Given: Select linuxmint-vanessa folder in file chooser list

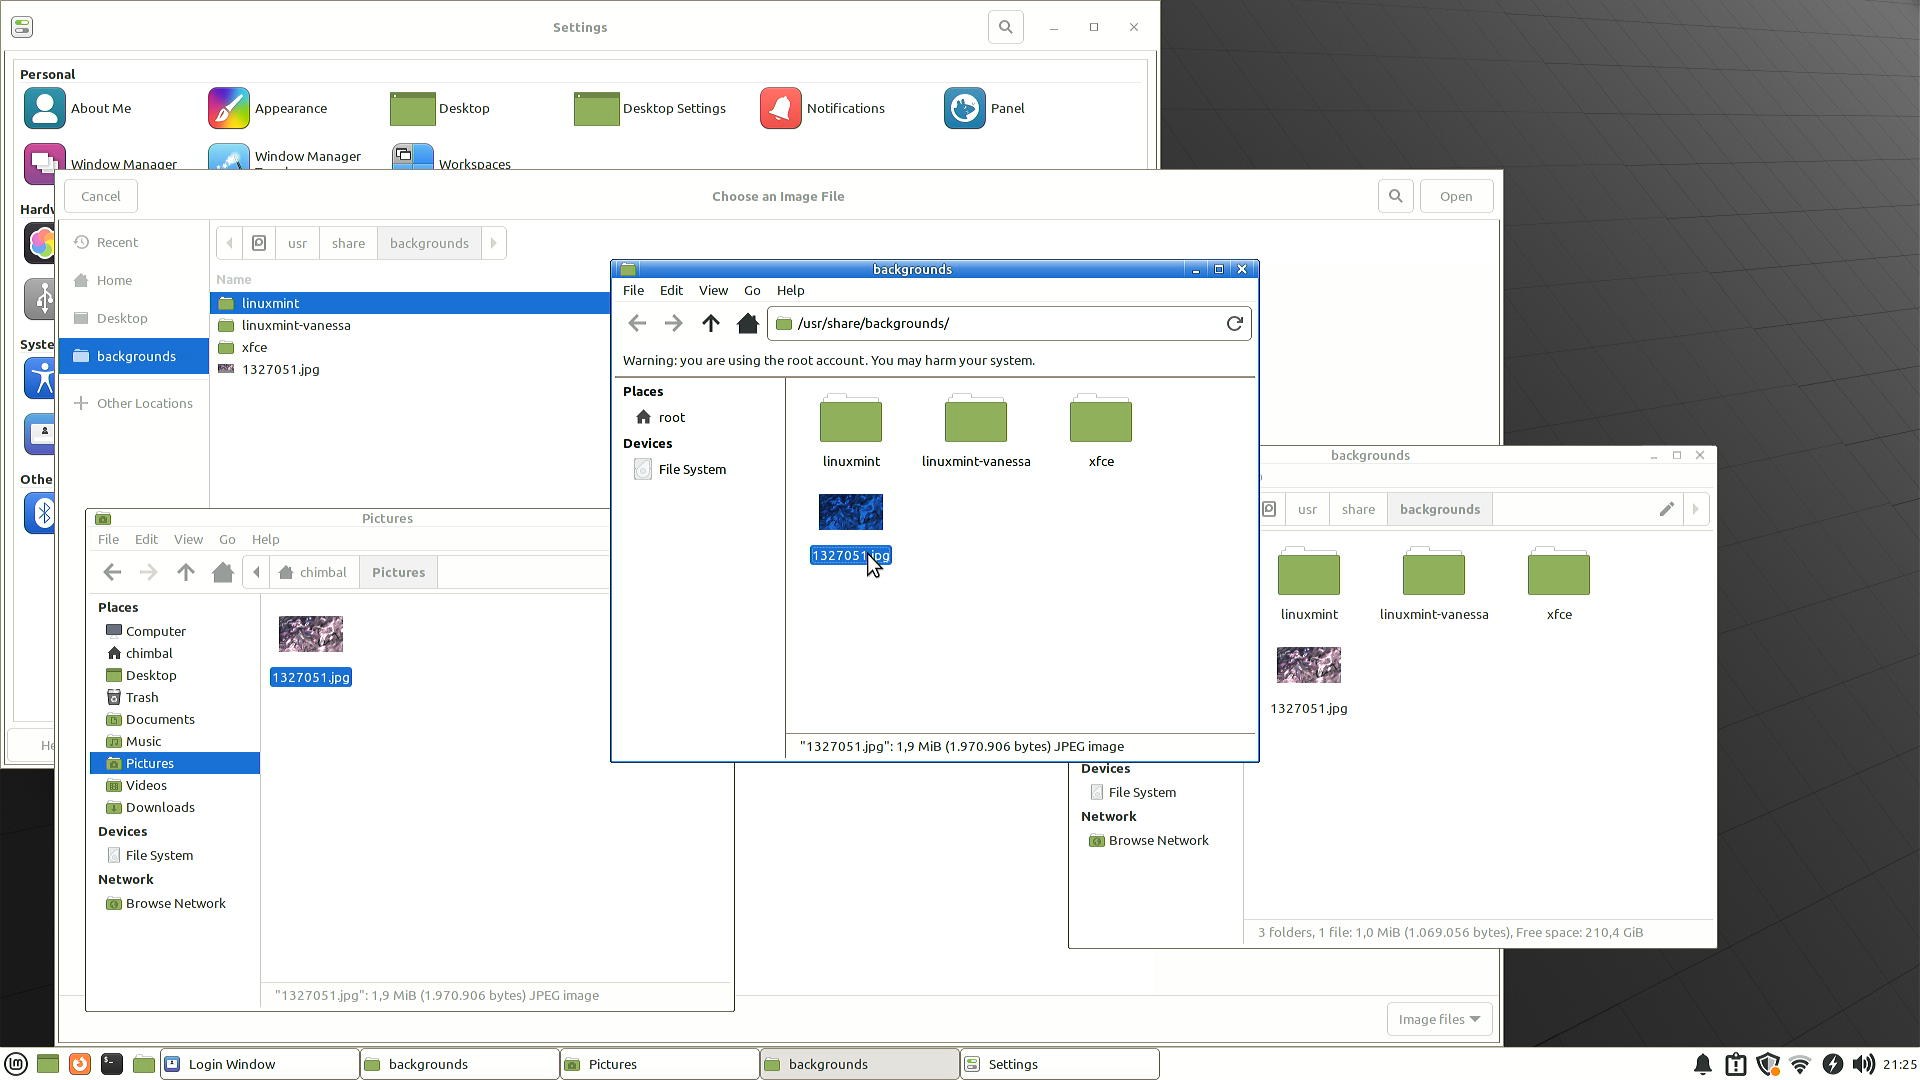Looking at the screenshot, I should [x=296, y=325].
